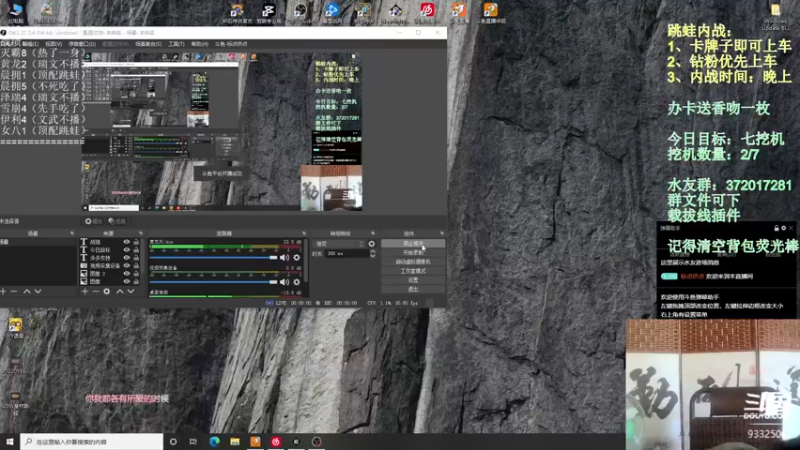Image resolution: width=800 pixels, height=450 pixels.
Task: Click the 停止推流 button
Action: pos(413,244)
